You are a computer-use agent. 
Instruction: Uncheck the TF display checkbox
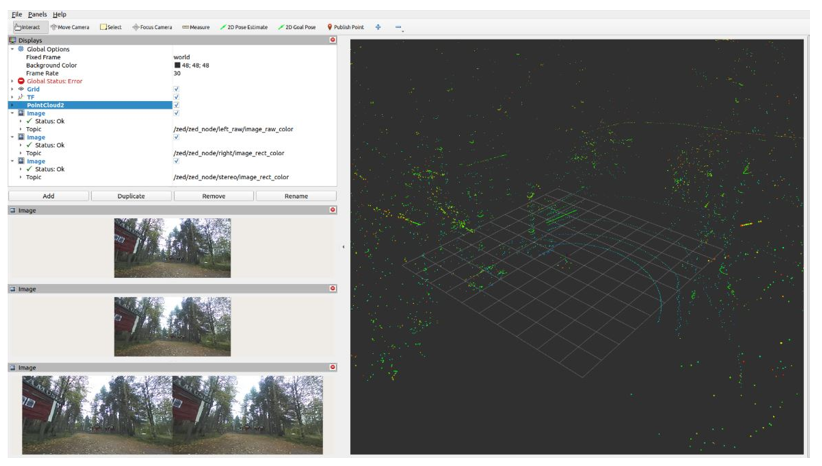coord(176,97)
